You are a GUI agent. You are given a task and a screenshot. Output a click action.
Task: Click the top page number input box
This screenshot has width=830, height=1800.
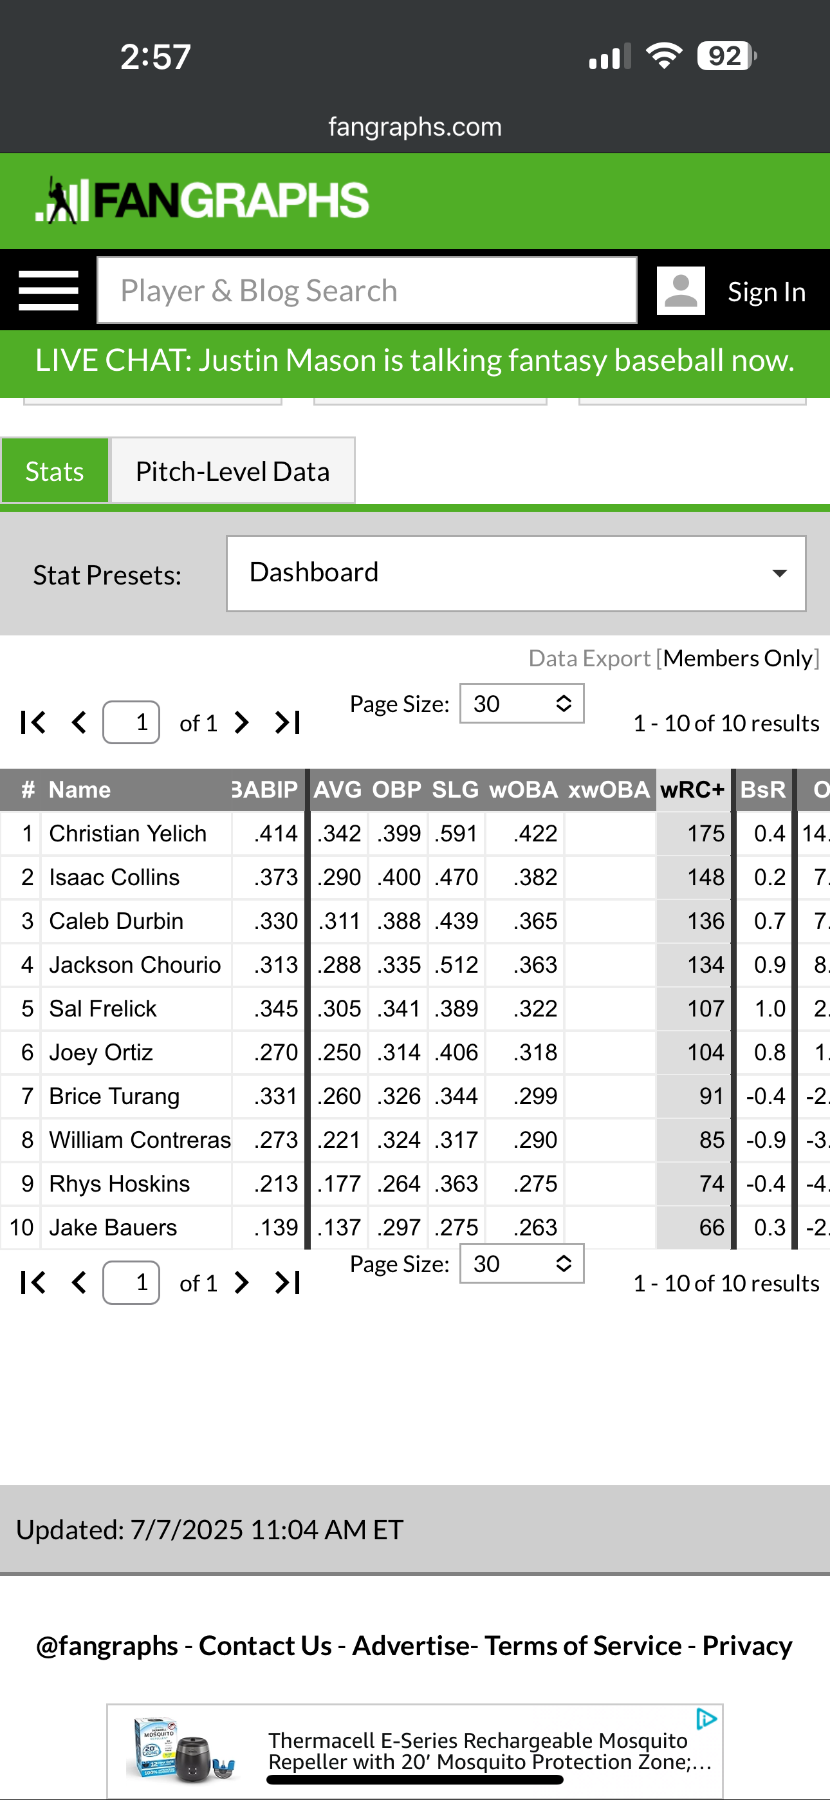[132, 722]
